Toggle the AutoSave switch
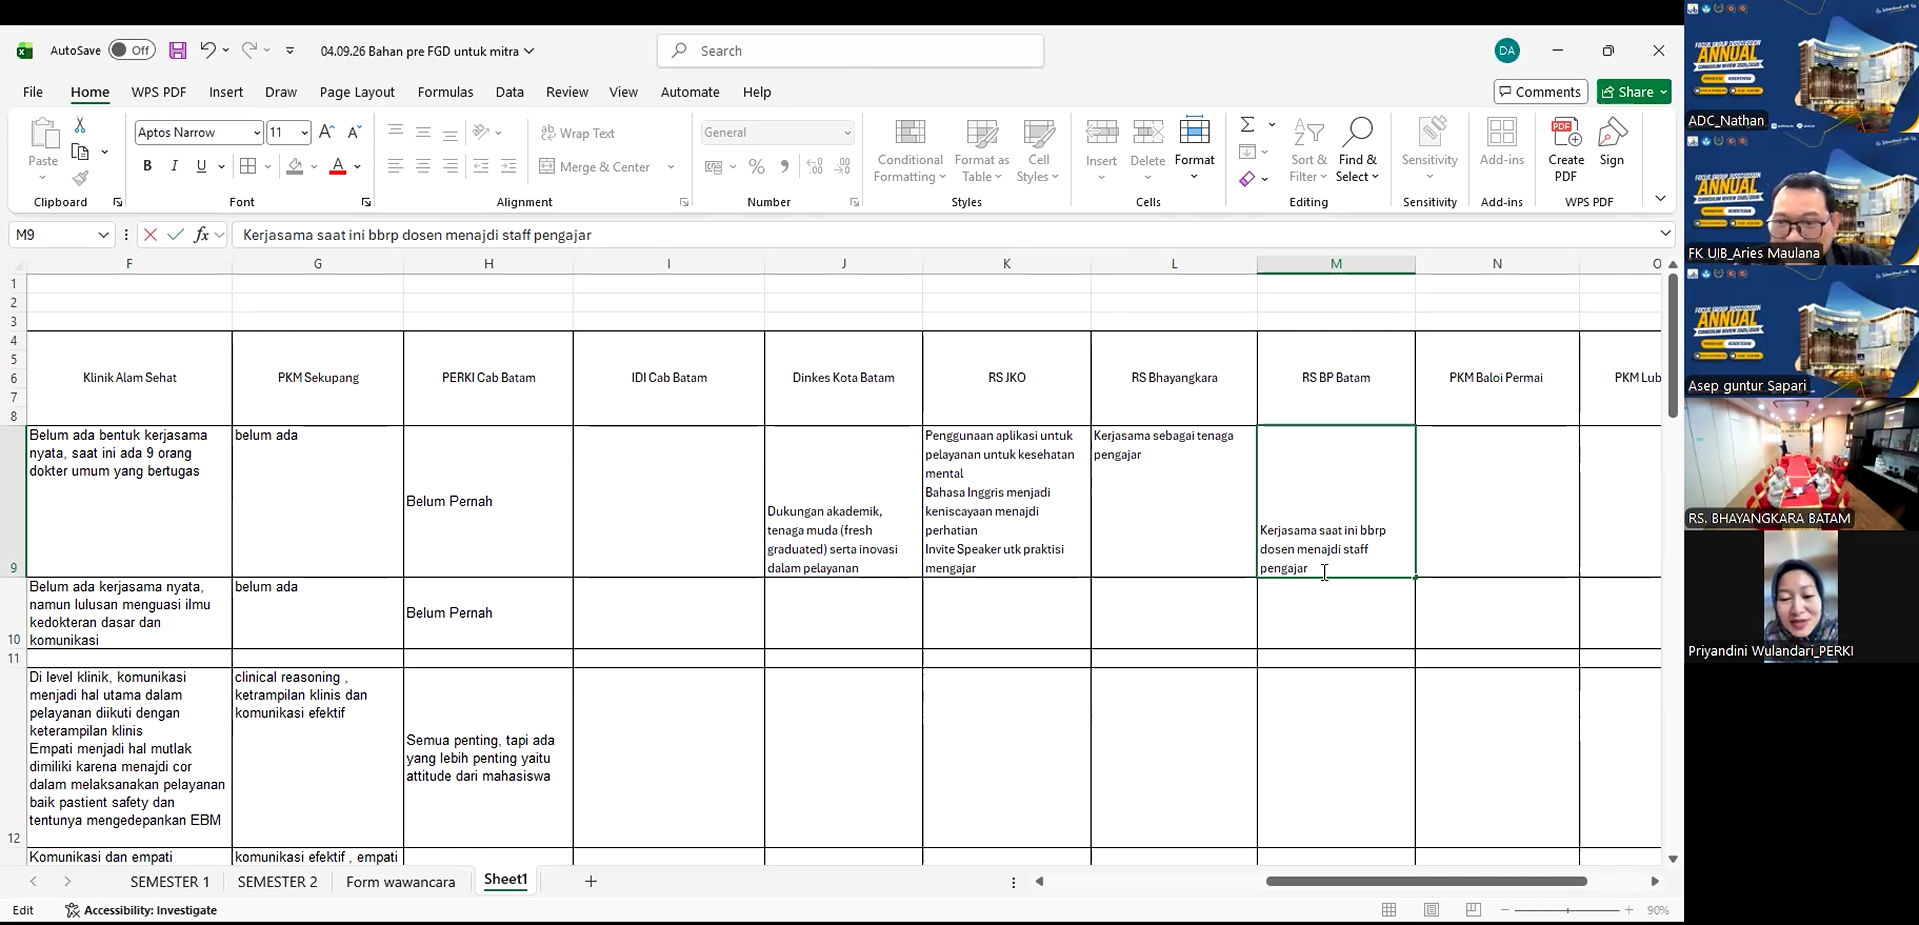Screen dimensions: 1919x925 [x=132, y=50]
